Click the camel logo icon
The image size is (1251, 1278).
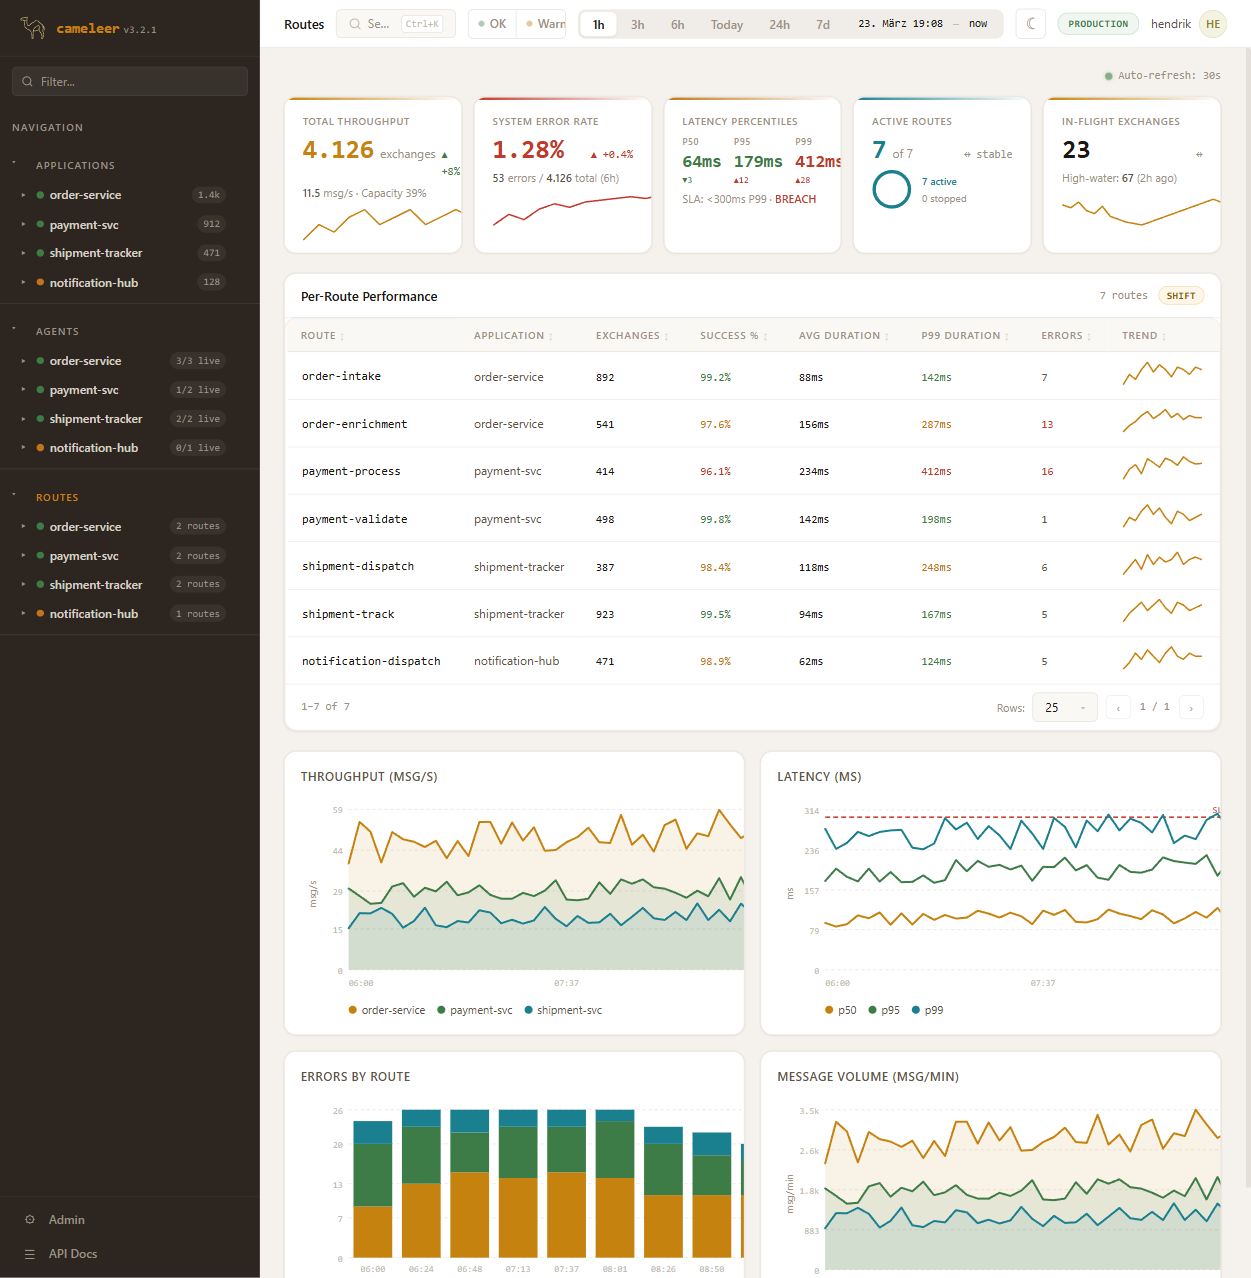[33, 28]
